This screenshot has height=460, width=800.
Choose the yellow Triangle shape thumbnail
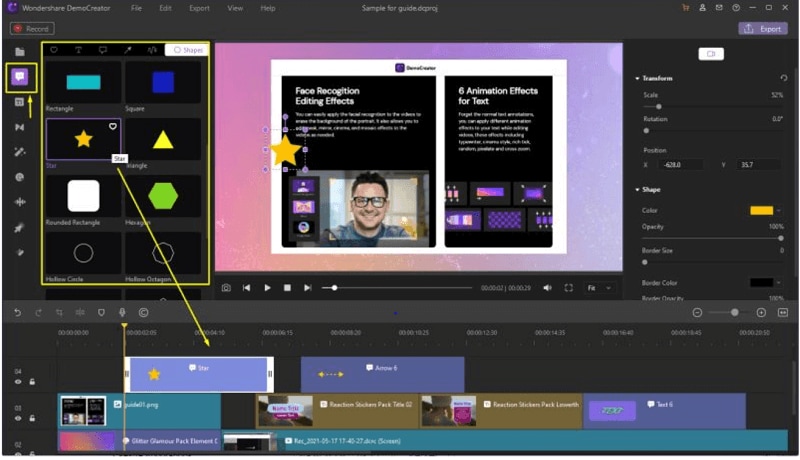click(x=163, y=139)
